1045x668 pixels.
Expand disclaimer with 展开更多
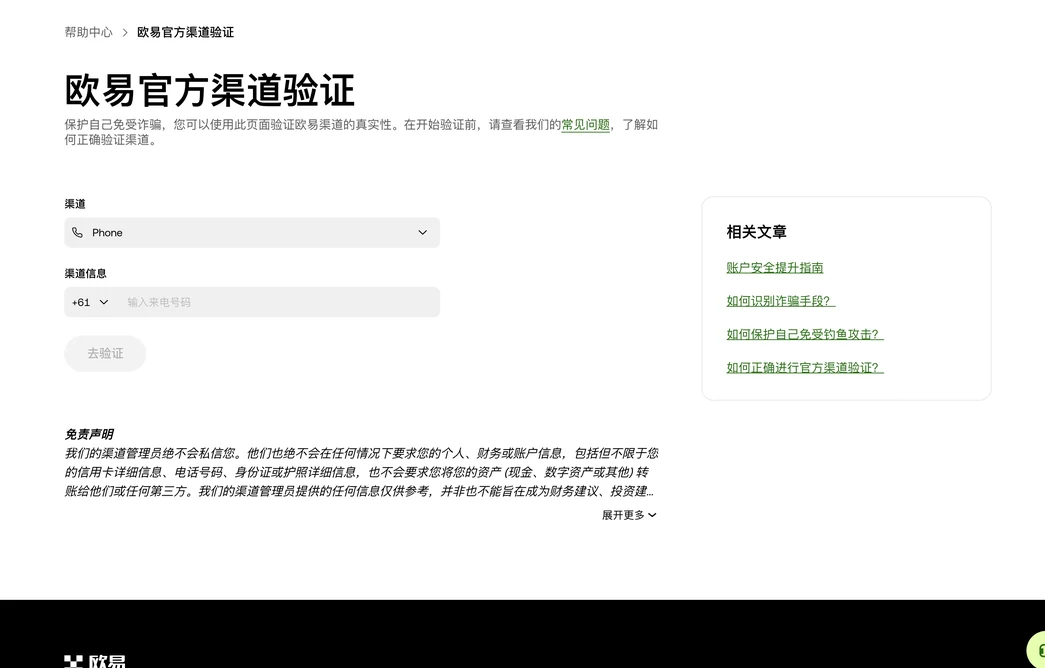click(x=629, y=515)
